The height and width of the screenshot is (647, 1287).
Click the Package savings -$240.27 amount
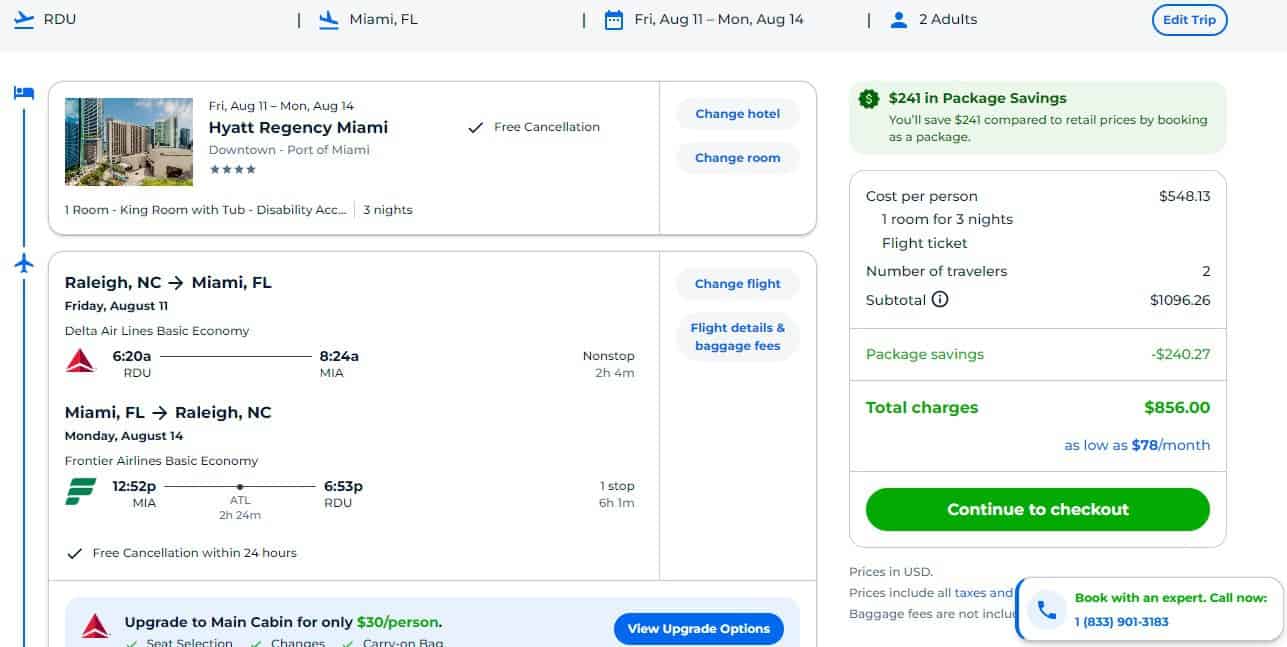point(1181,354)
